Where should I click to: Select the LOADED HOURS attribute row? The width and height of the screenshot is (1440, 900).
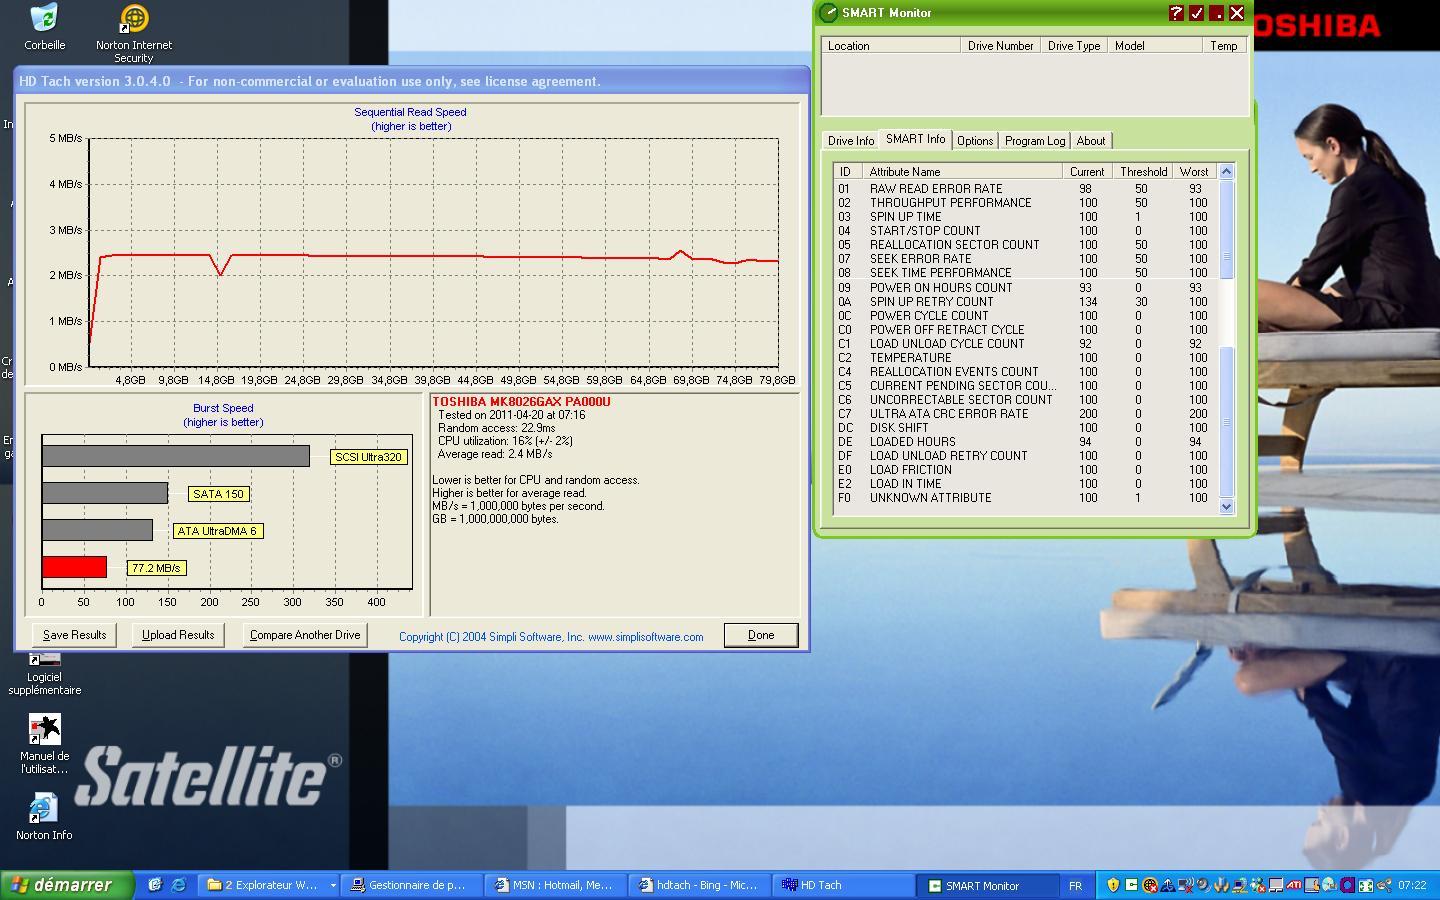coord(1026,442)
